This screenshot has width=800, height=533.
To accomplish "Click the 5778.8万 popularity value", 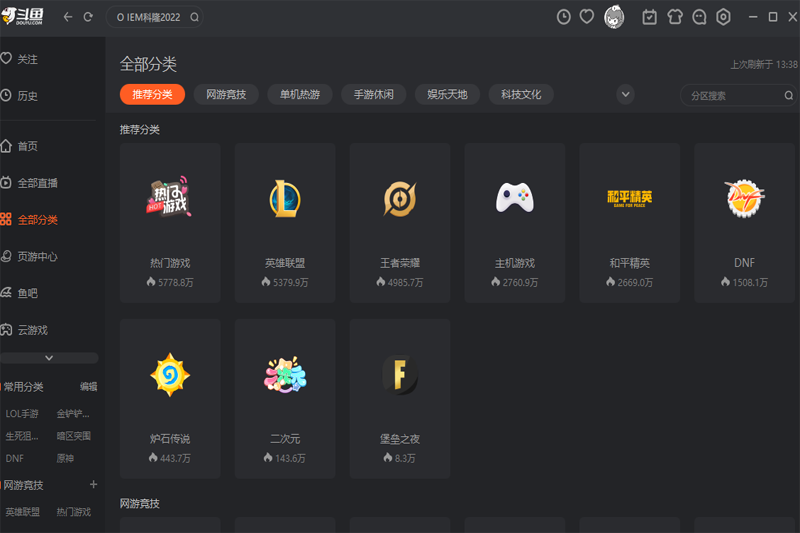I will pos(176,282).
